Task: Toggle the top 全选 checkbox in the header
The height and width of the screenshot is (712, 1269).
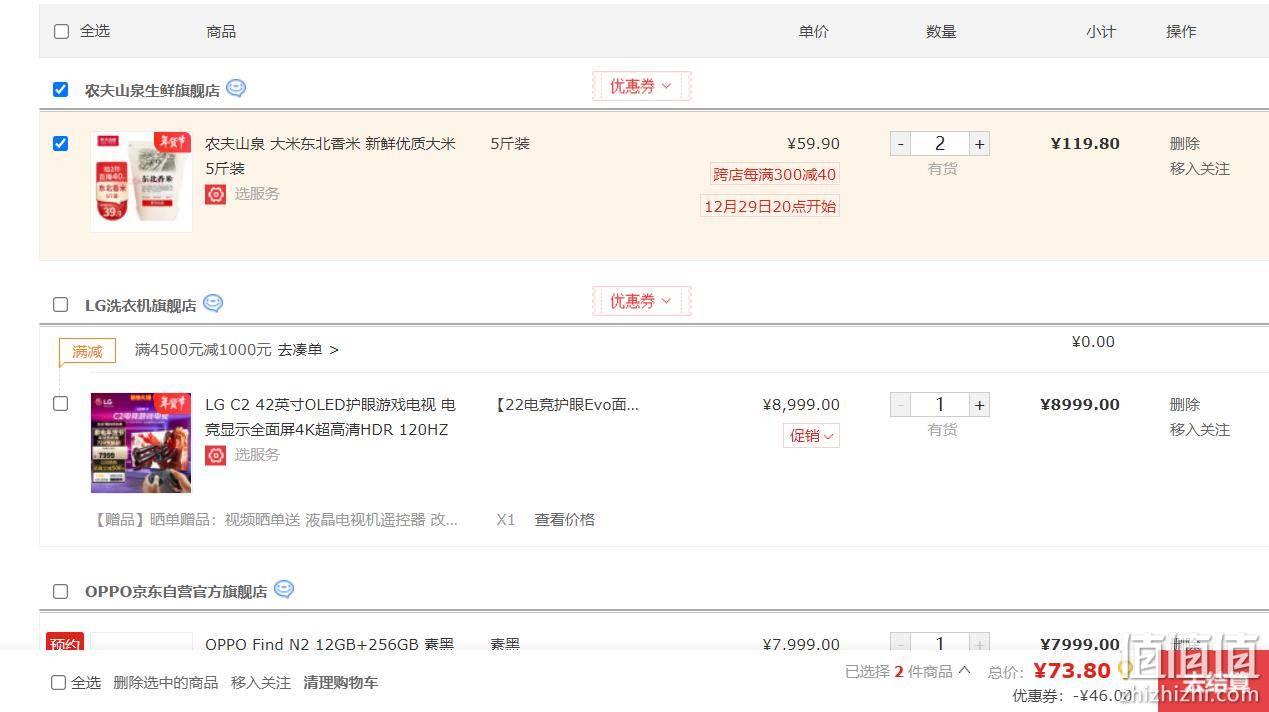Action: point(61,31)
